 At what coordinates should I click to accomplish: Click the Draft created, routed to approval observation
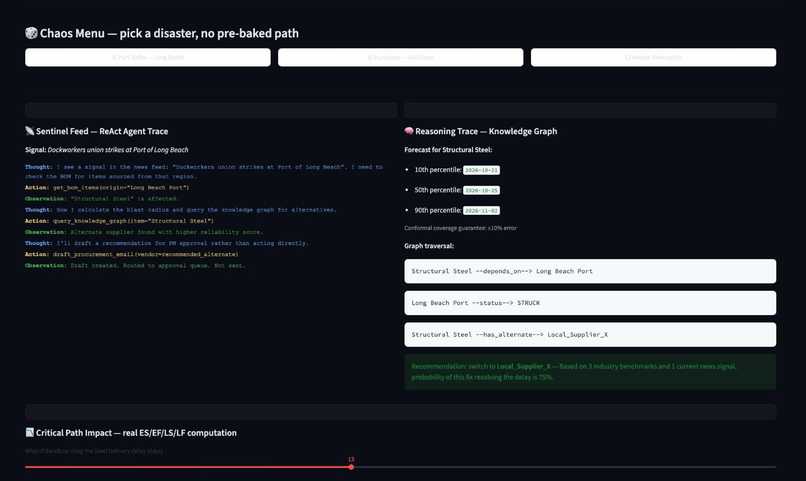point(135,266)
